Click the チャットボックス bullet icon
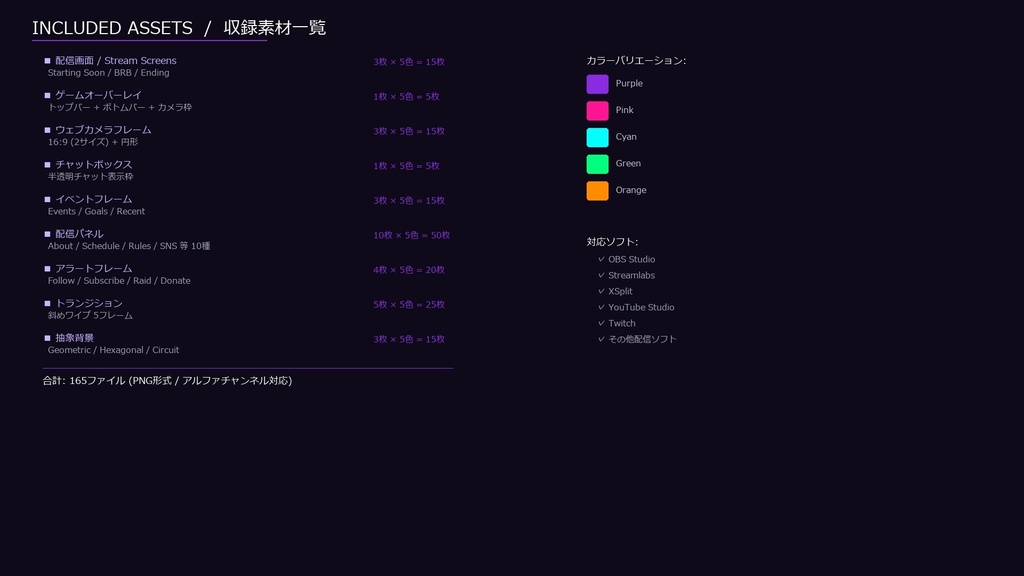The height and width of the screenshot is (576, 1024). coord(46,165)
